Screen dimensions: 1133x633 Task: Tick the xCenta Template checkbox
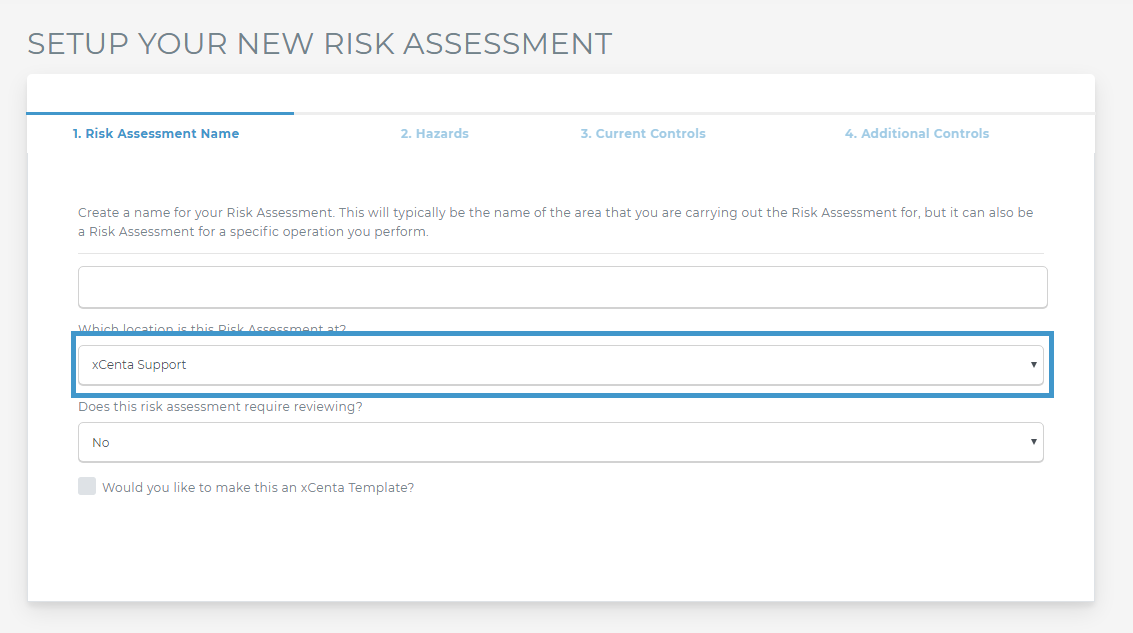87,486
